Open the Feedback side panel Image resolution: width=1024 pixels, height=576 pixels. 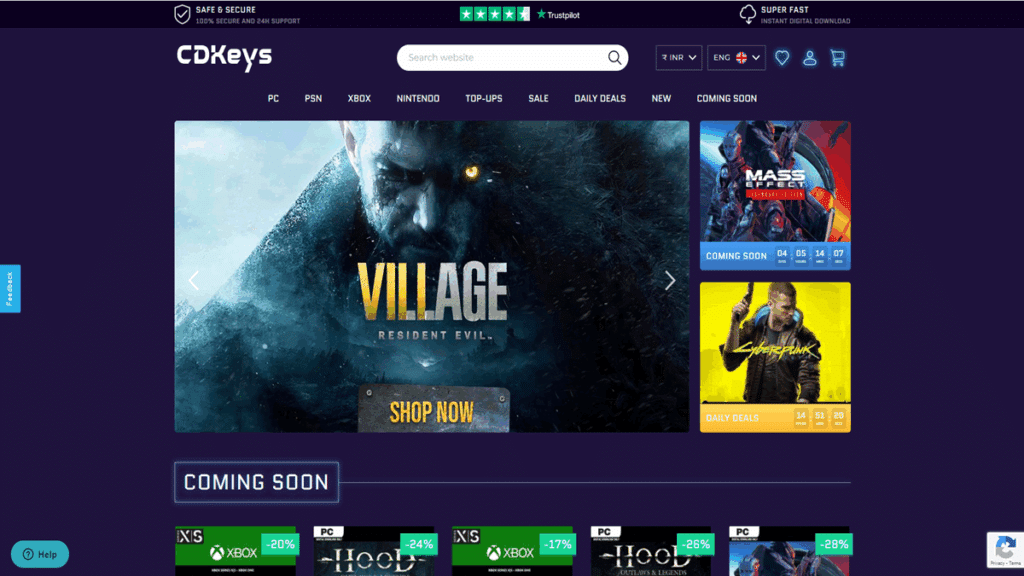(11, 288)
